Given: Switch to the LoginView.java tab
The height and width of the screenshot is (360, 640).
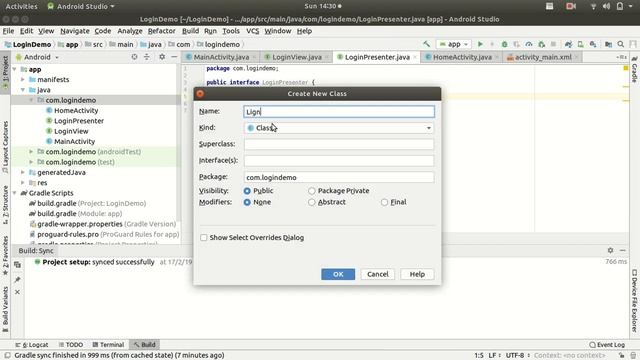Looking at the screenshot, I should click(297, 57).
